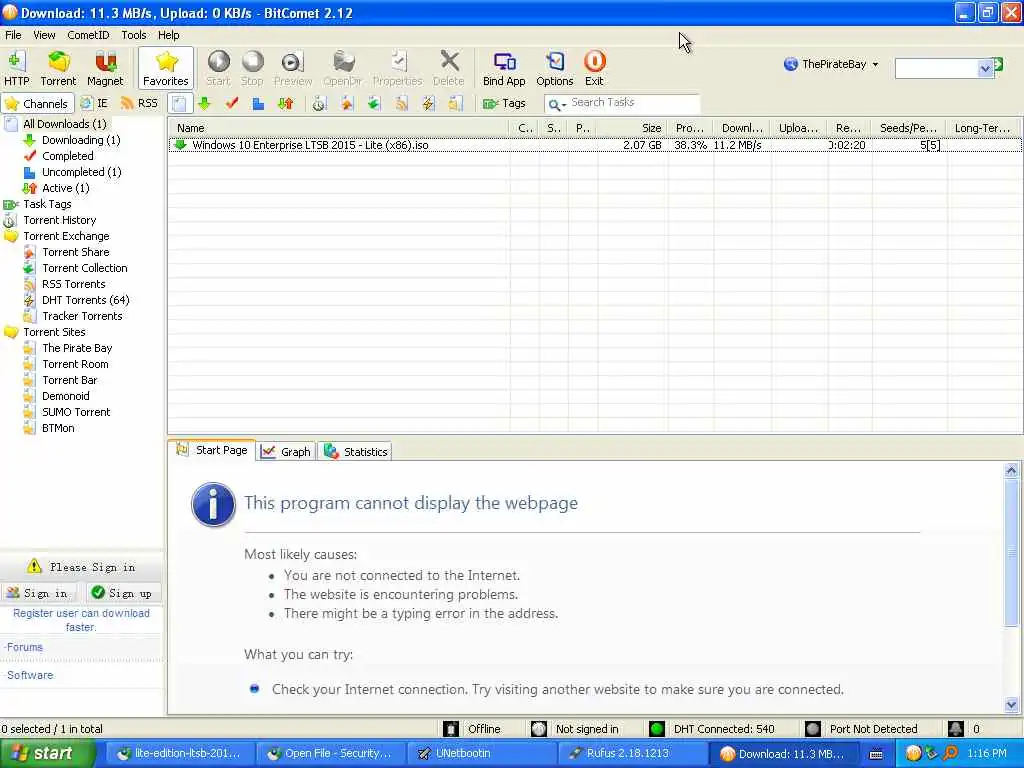Sort list by Name column header
1024x768 pixels.
pyautogui.click(x=338, y=128)
